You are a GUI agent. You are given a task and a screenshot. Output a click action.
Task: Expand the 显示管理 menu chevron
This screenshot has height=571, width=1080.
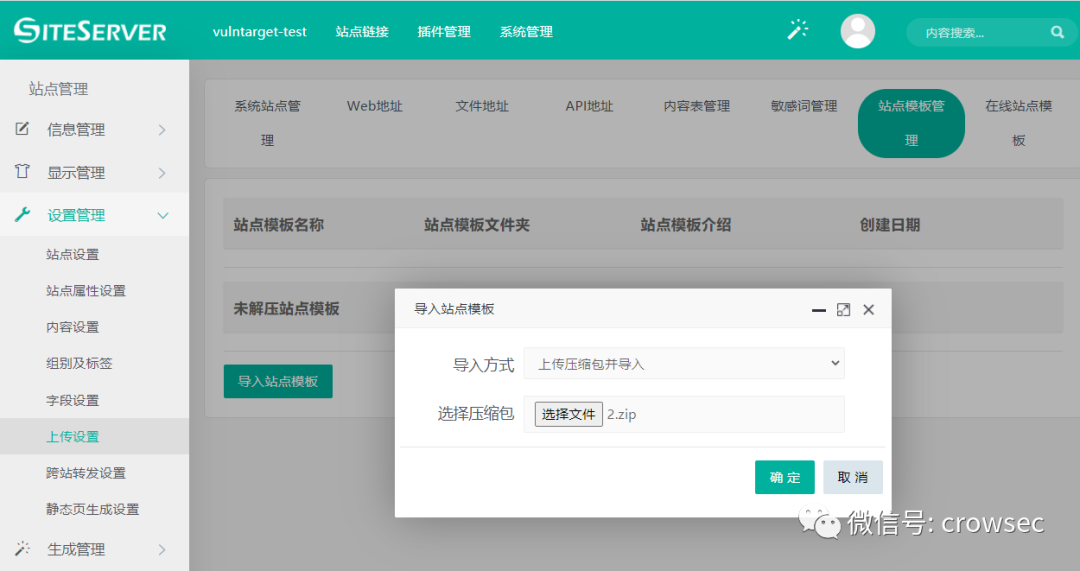pyautogui.click(x=162, y=172)
